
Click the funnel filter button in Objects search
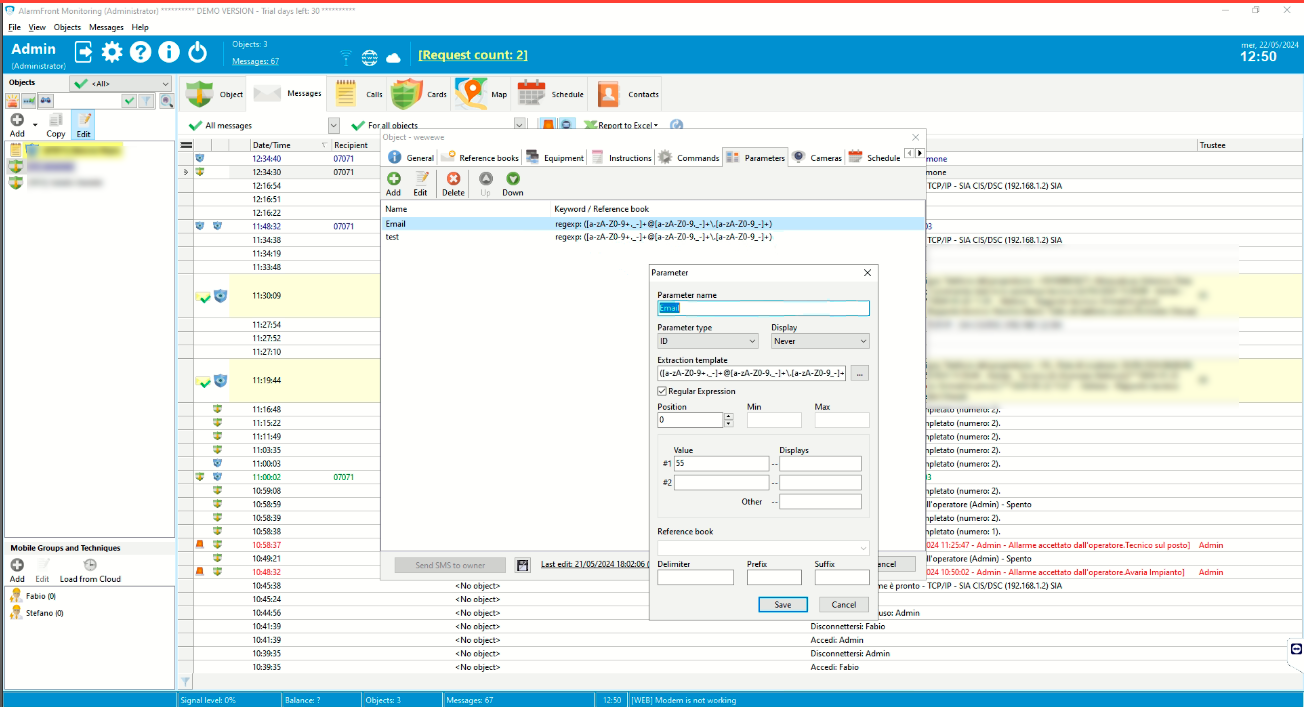(x=146, y=101)
